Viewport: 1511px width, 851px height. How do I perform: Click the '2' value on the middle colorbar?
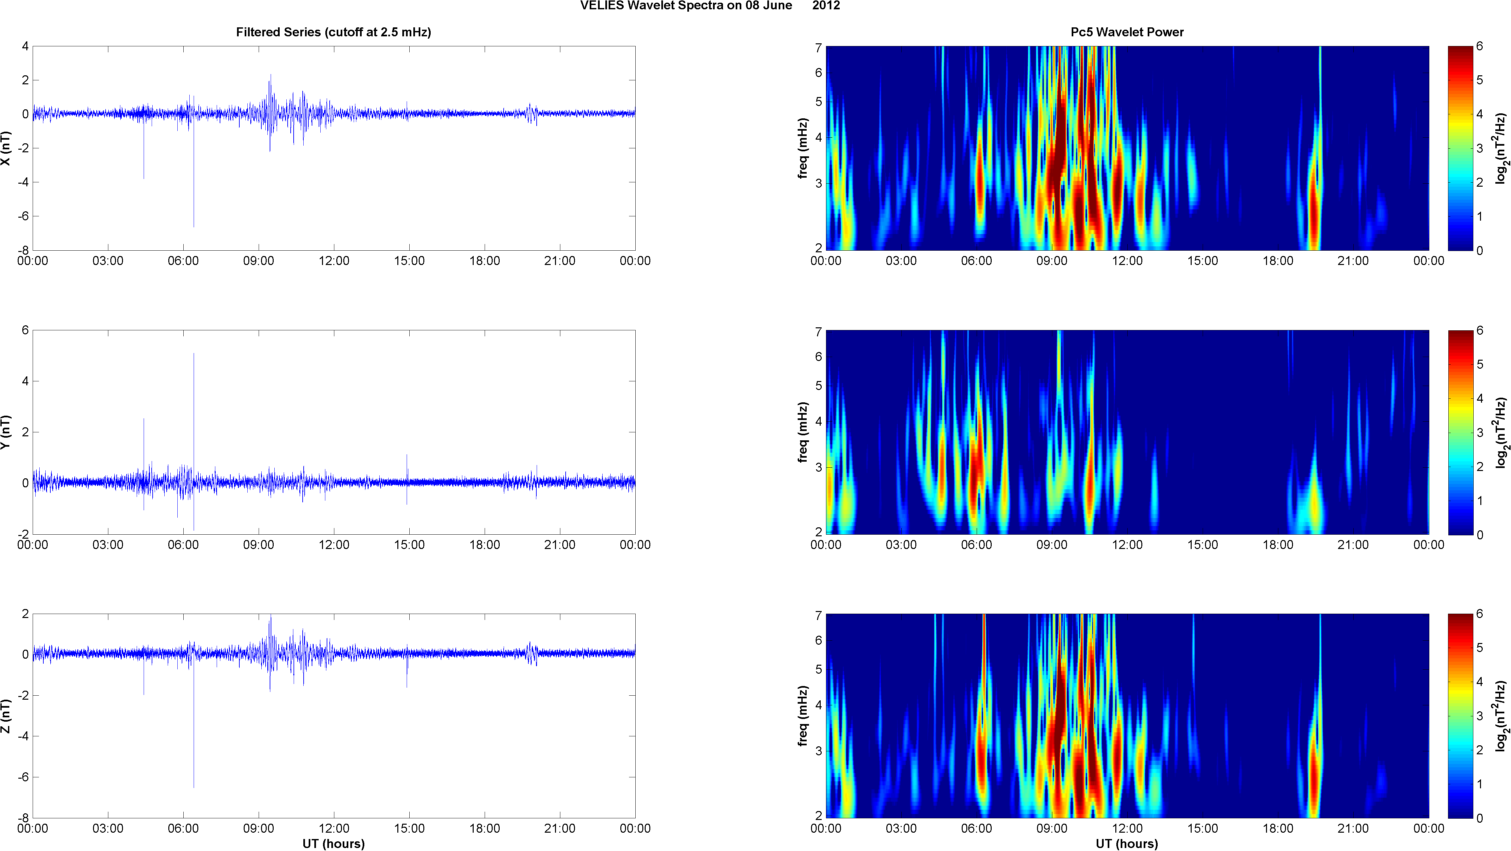pos(1480,466)
